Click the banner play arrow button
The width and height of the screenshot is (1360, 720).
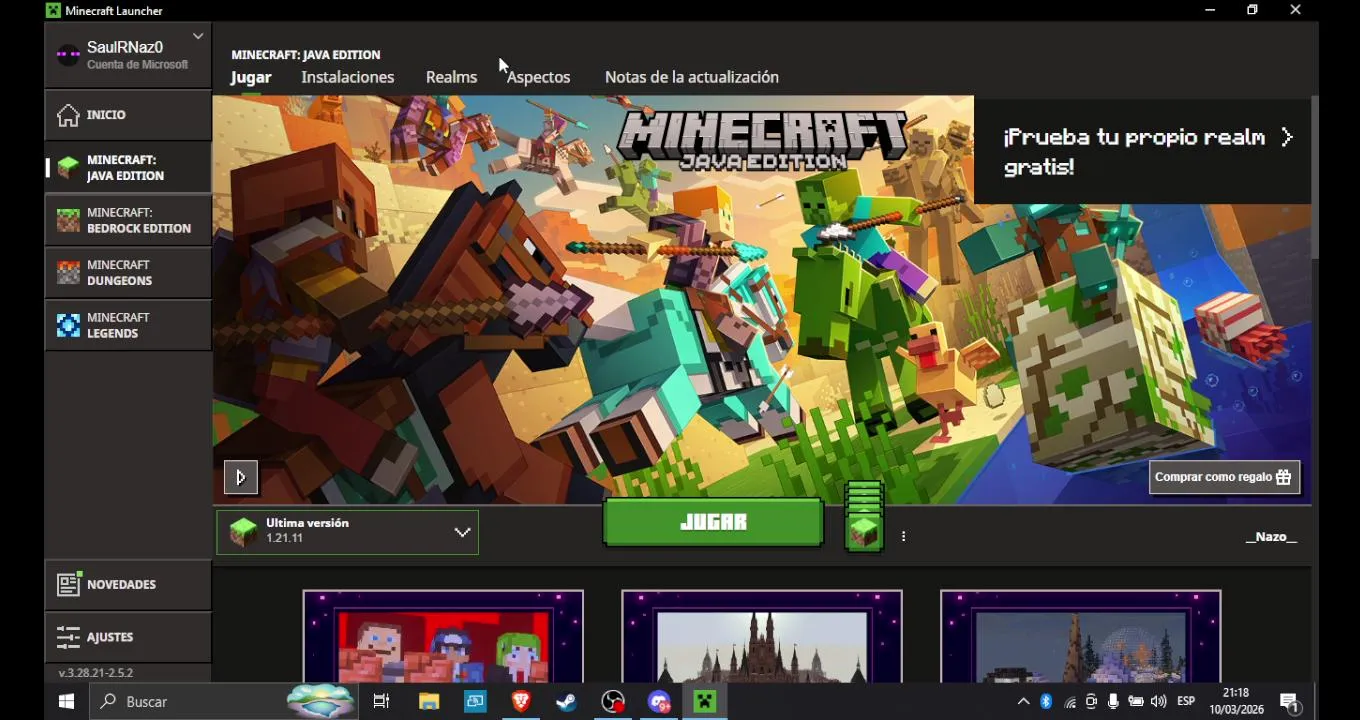point(240,478)
